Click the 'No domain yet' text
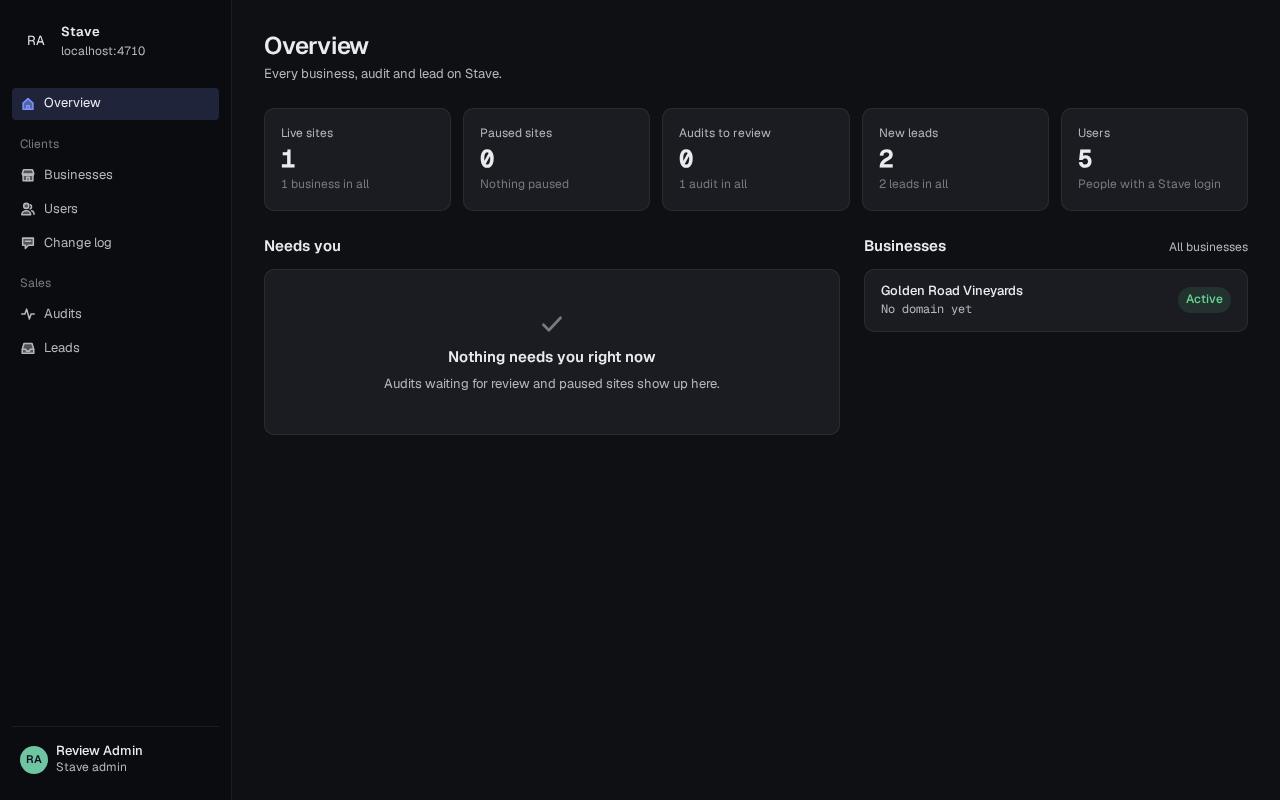The width and height of the screenshot is (1280, 800). point(926,310)
